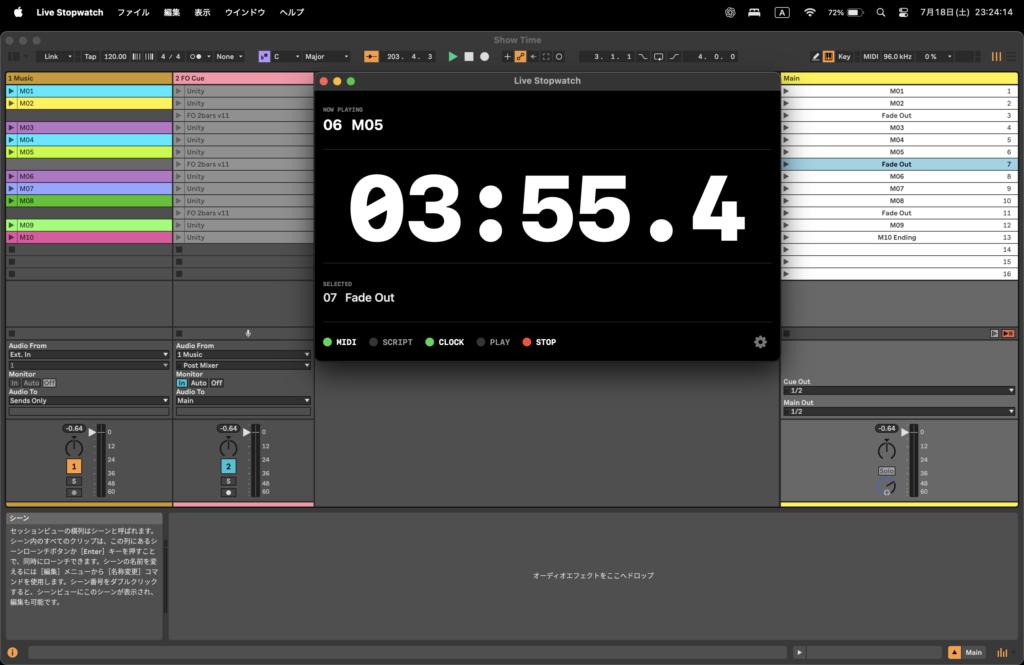Select the highlighted Fade Out scene 7
The width and height of the screenshot is (1024, 665).
coord(899,165)
